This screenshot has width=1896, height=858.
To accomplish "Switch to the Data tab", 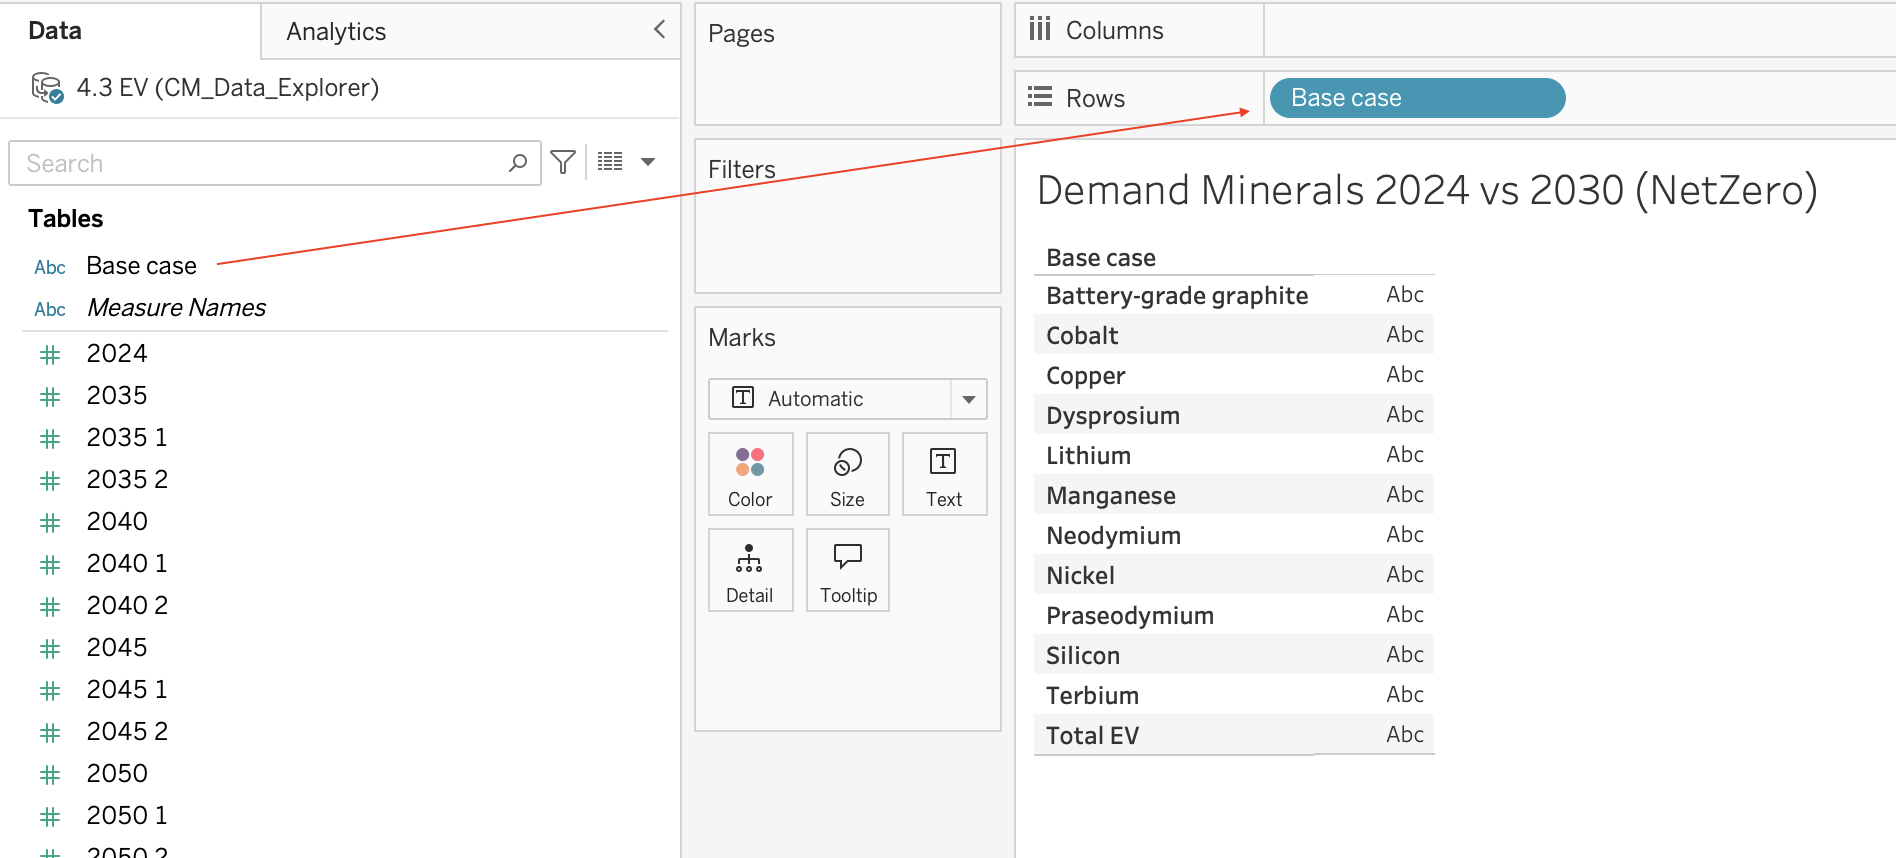I will pyautogui.click(x=55, y=31).
